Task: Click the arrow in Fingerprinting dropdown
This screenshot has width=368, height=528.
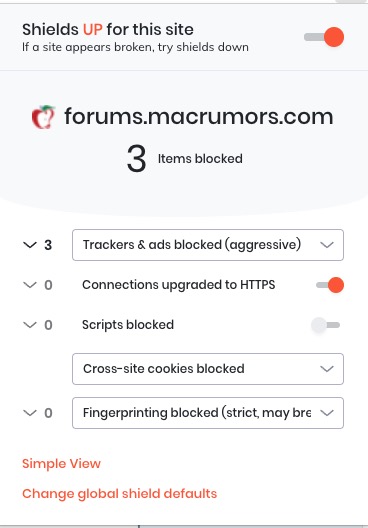Action: tap(327, 413)
